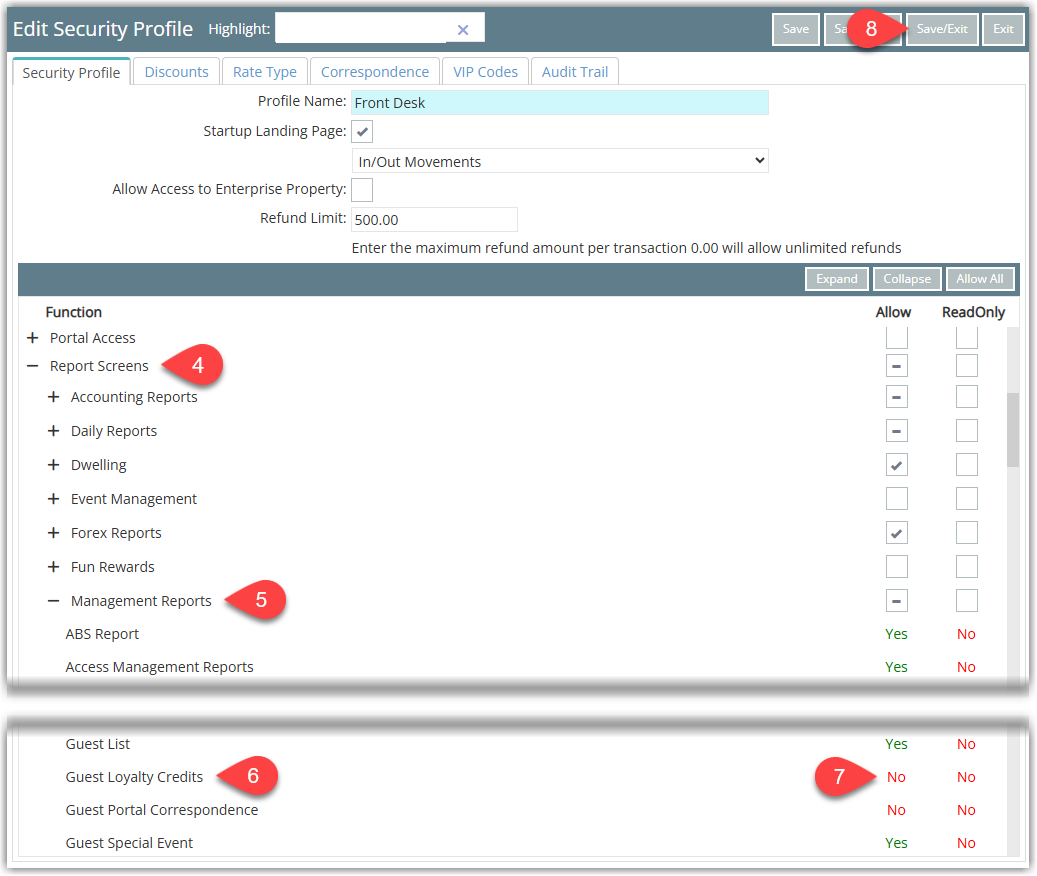Screen dimensions: 1037x876
Task: Tick Allow checkbox for Portal Access
Action: [x=897, y=338]
